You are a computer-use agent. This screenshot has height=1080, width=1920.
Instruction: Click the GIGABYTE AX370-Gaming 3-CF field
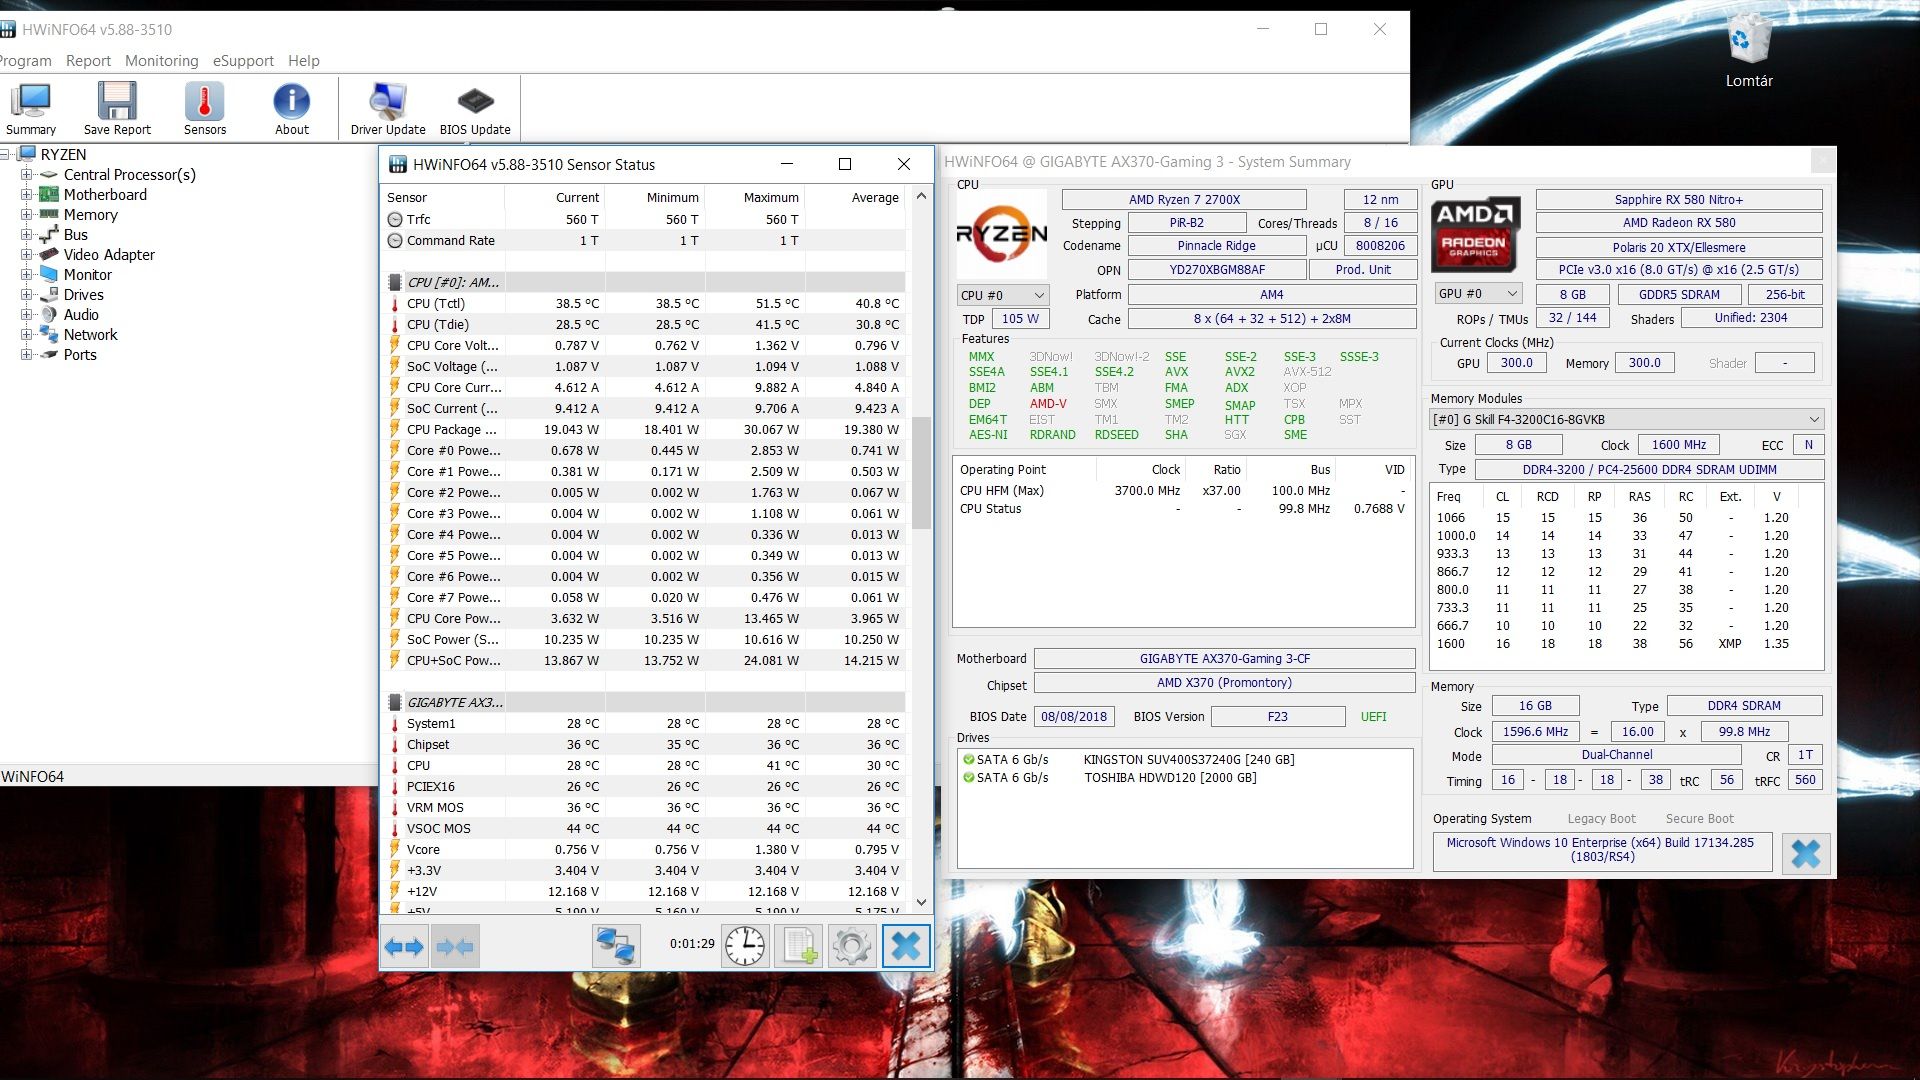click(x=1225, y=658)
